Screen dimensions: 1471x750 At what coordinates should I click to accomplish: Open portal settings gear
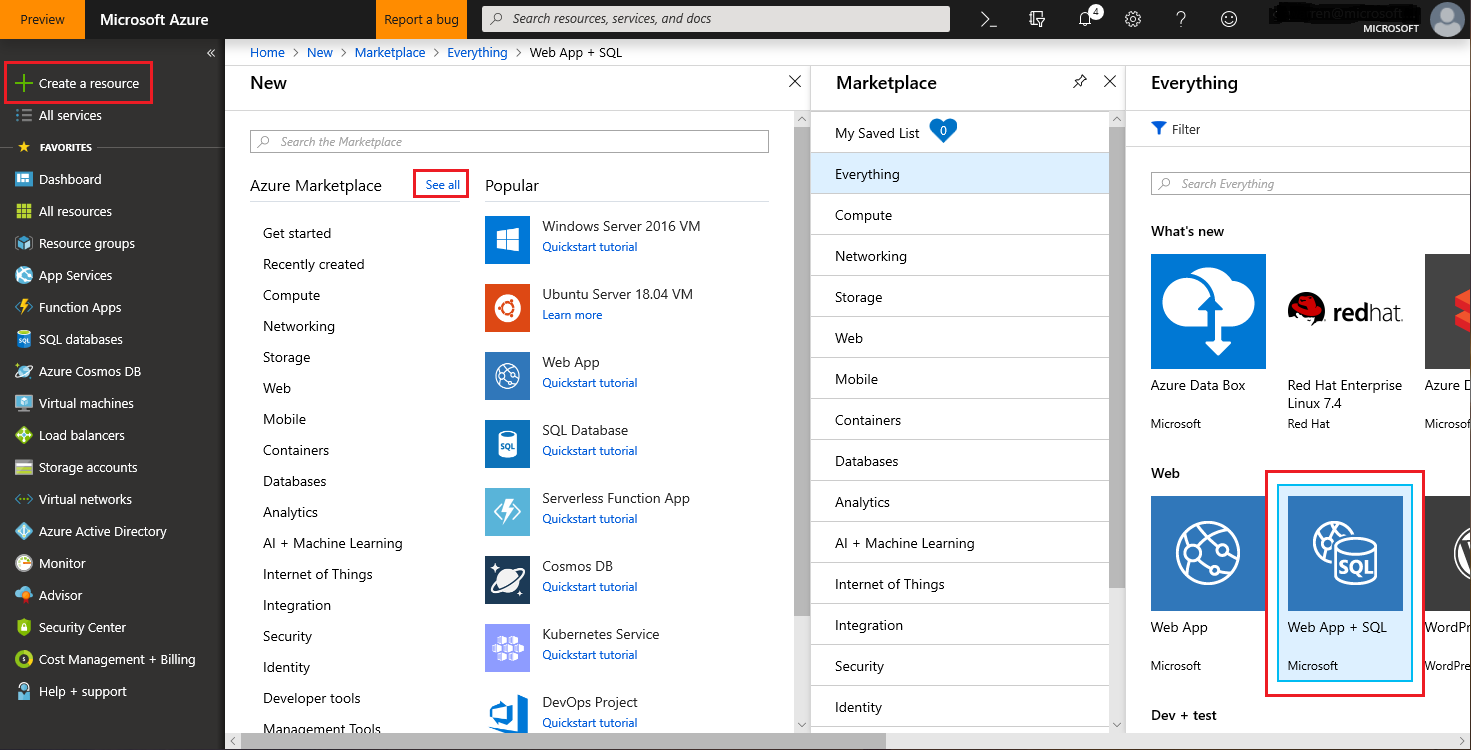click(1132, 18)
